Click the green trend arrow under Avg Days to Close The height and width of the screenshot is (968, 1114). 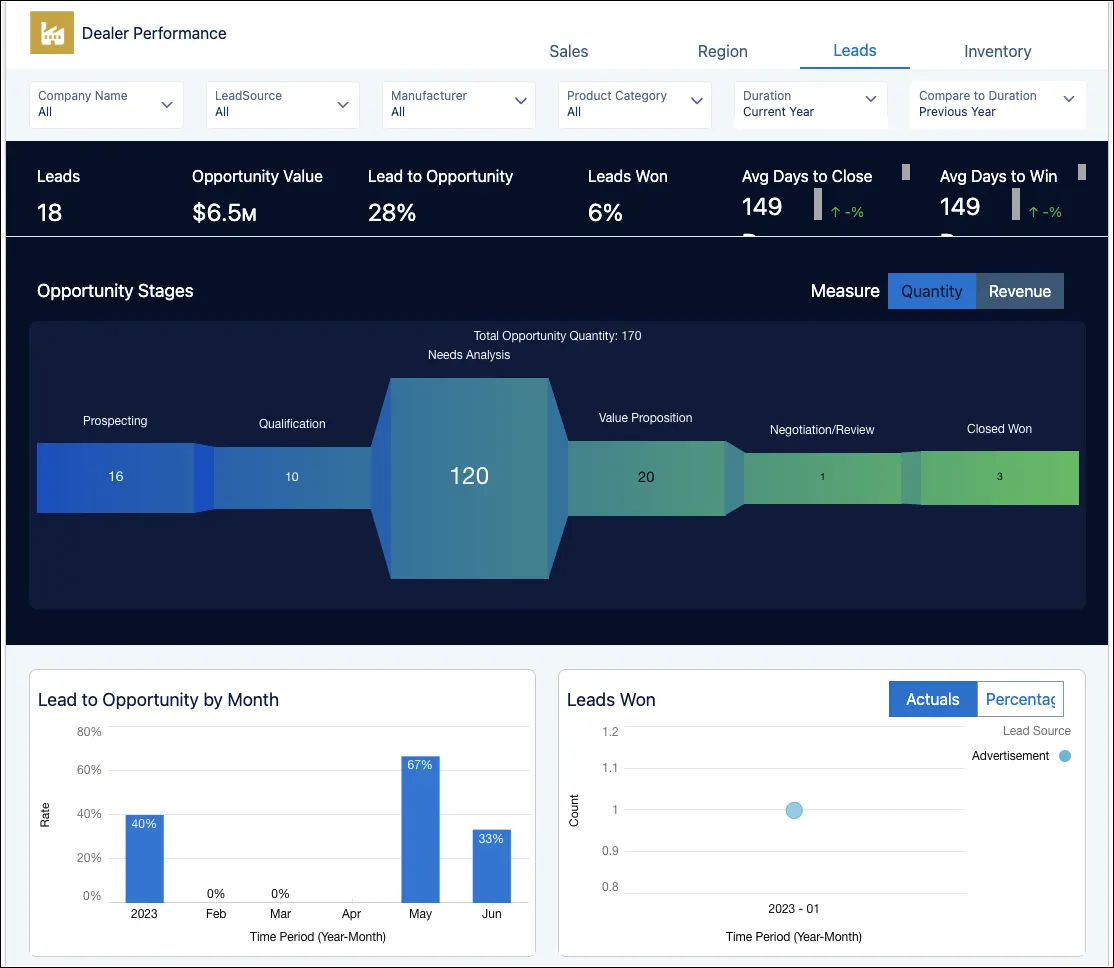click(x=835, y=212)
